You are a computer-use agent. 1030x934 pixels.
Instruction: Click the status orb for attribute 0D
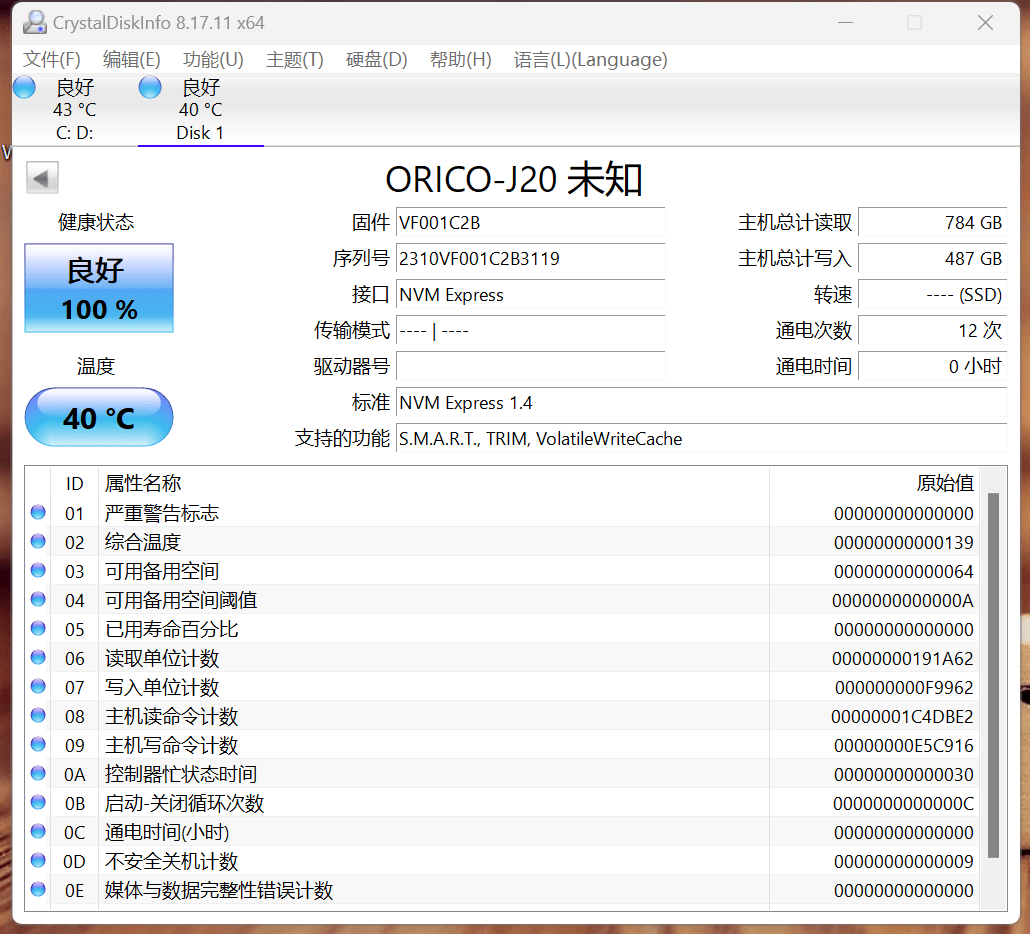tap(38, 860)
